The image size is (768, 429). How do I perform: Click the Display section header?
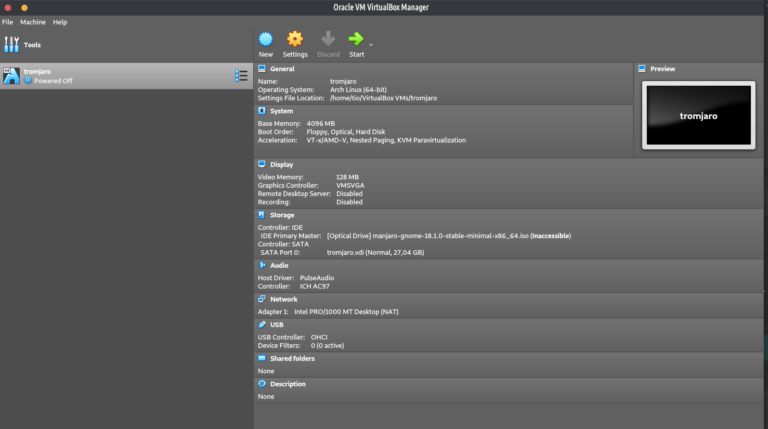pyautogui.click(x=281, y=164)
